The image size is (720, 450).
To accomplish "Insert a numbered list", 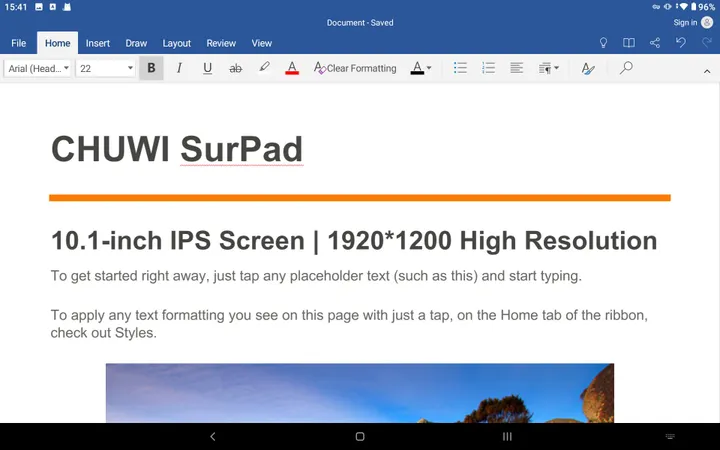I will [489, 68].
